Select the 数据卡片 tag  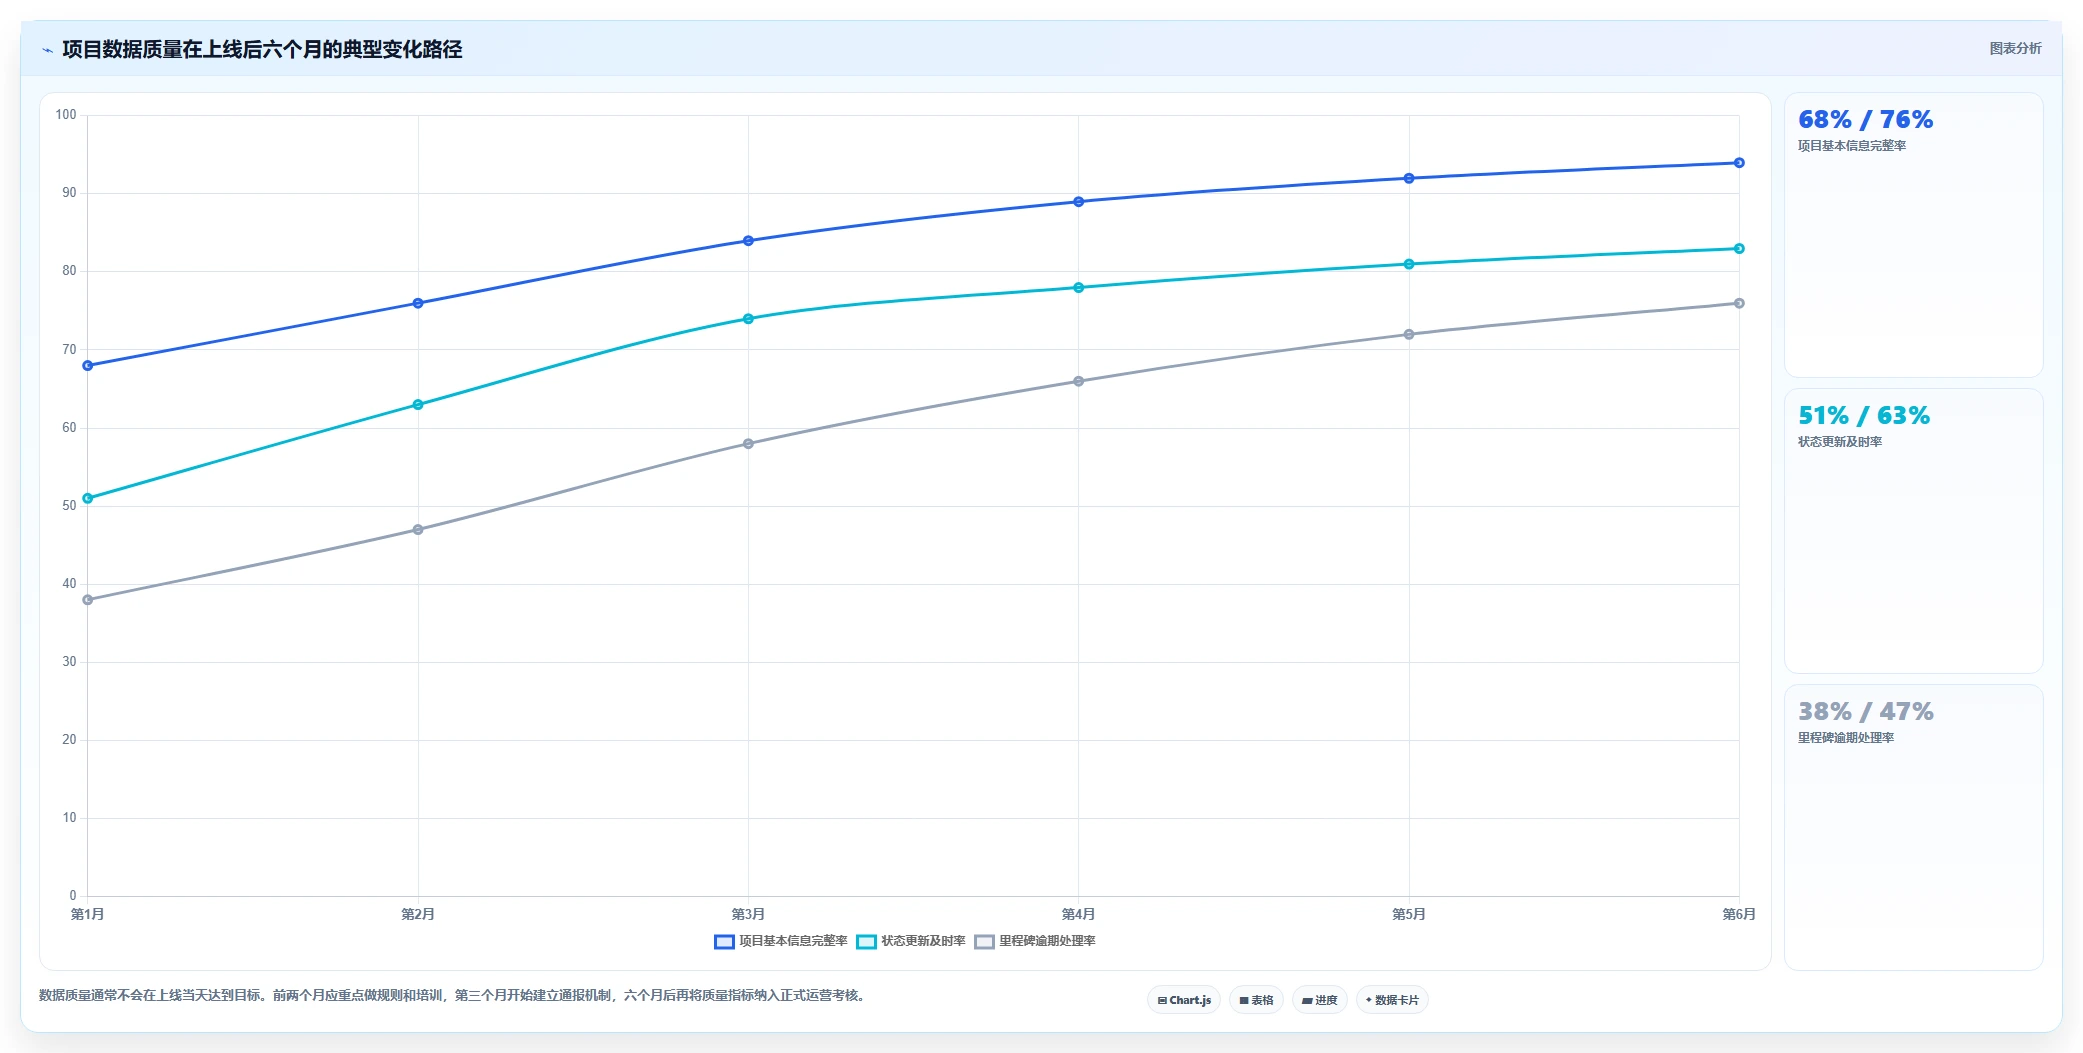coord(1392,1000)
